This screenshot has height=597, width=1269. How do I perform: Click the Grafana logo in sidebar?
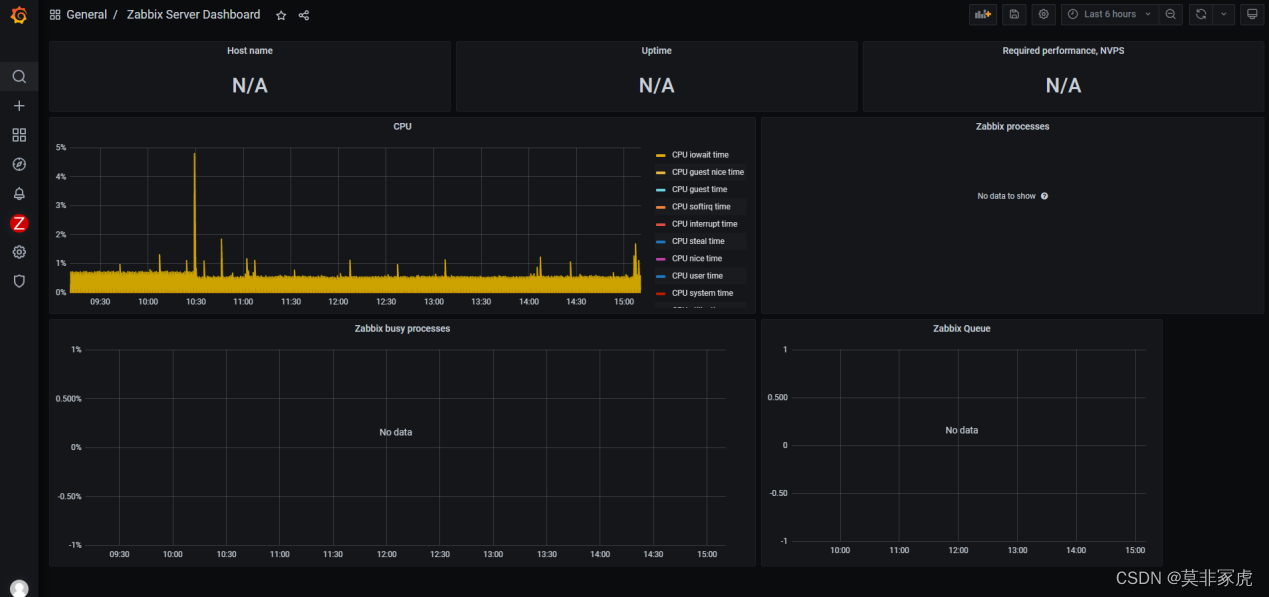(x=19, y=17)
